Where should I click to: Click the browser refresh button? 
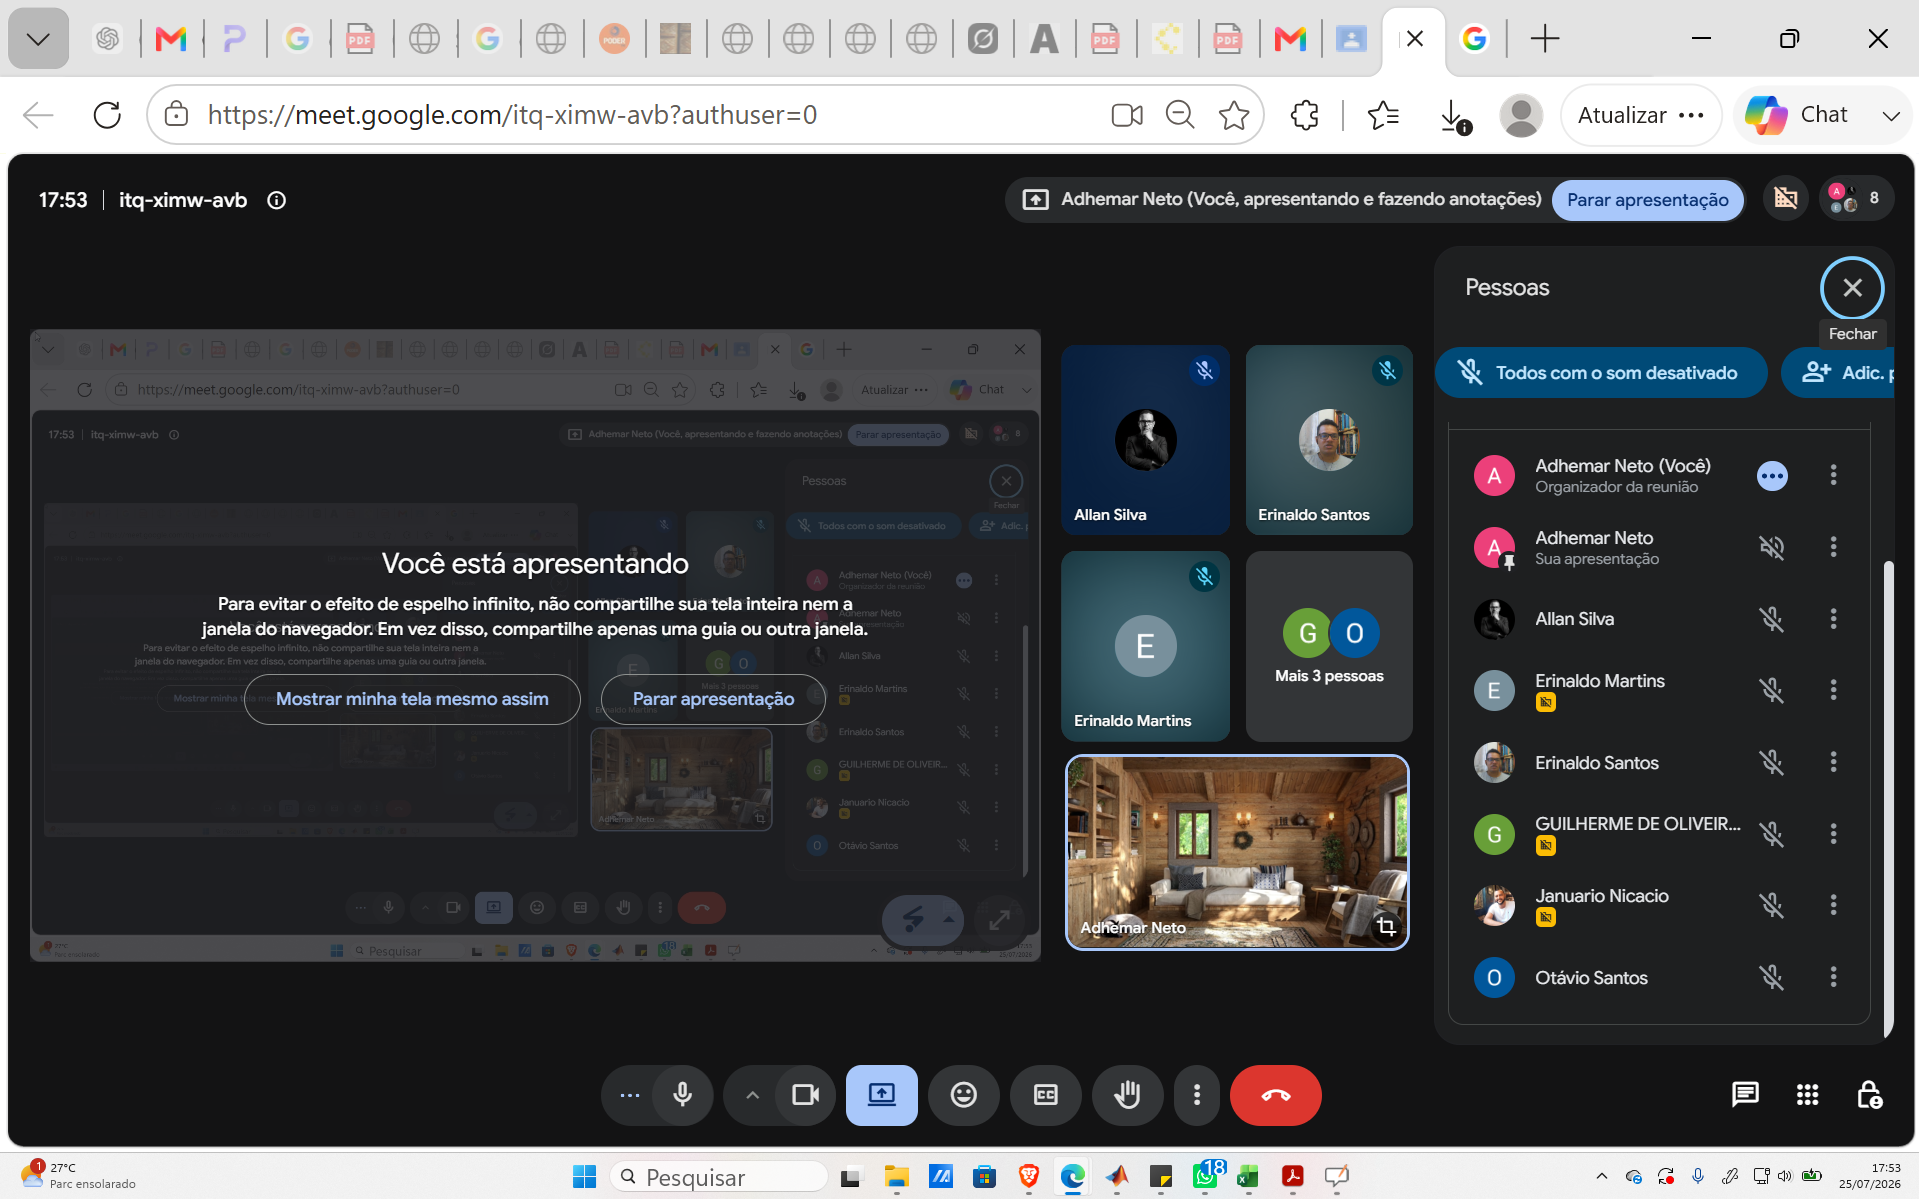click(x=107, y=115)
